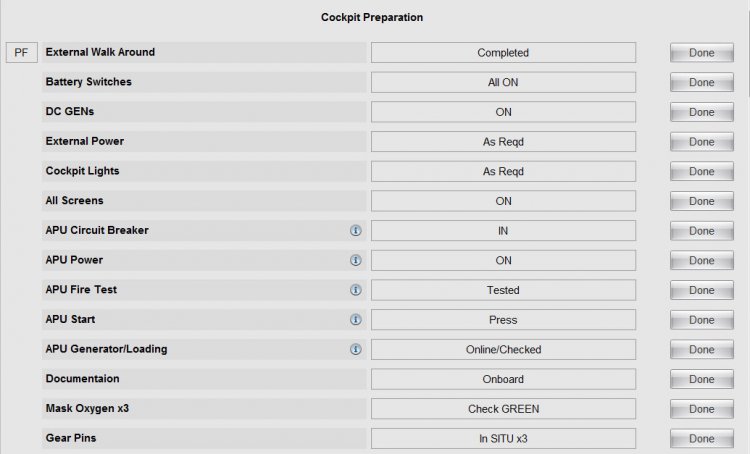
Task: Click Done for Mask Oxygen x3
Action: 702,409
